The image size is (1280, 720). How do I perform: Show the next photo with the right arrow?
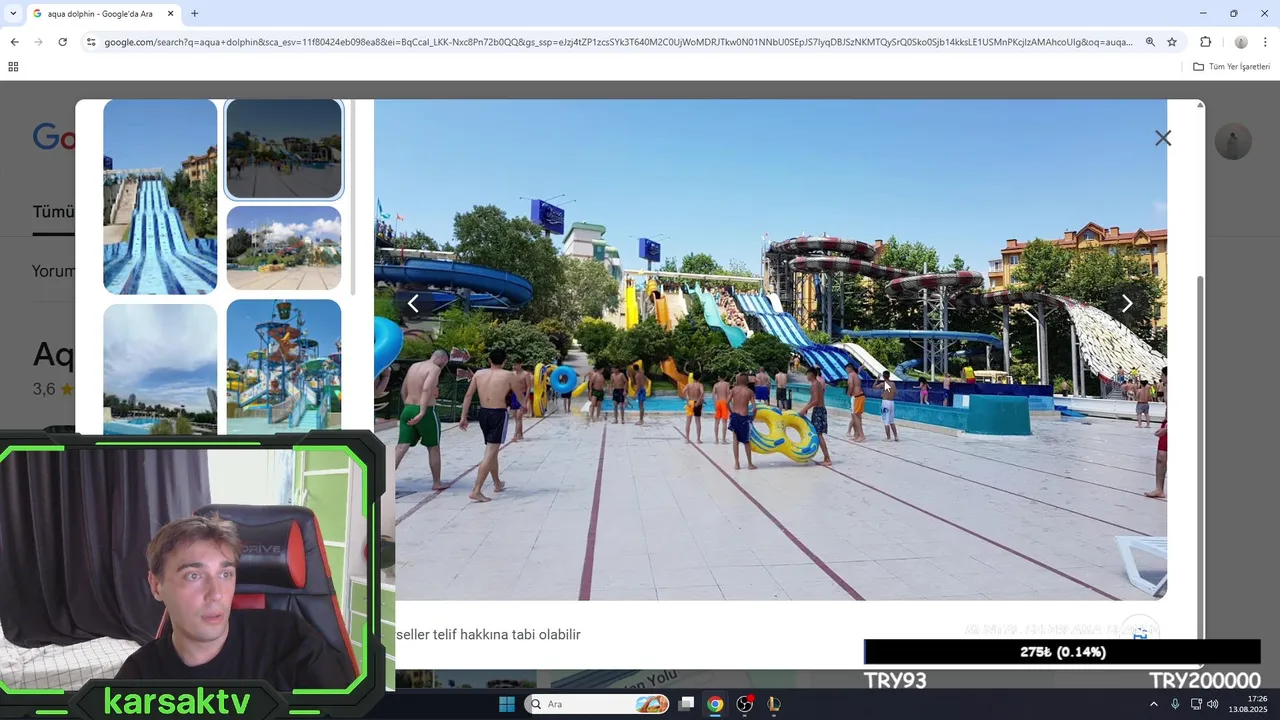coord(1127,304)
